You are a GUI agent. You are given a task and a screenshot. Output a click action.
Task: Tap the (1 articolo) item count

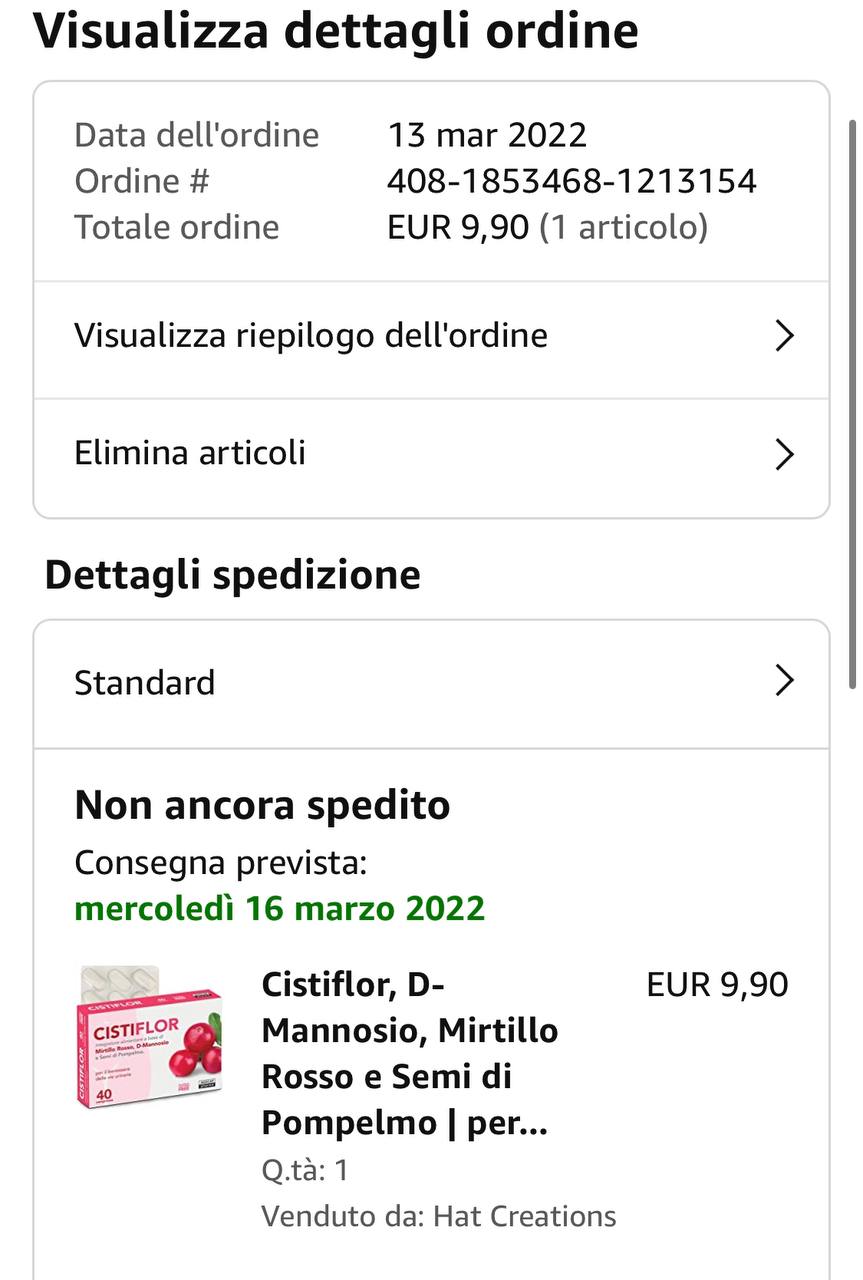click(x=623, y=227)
